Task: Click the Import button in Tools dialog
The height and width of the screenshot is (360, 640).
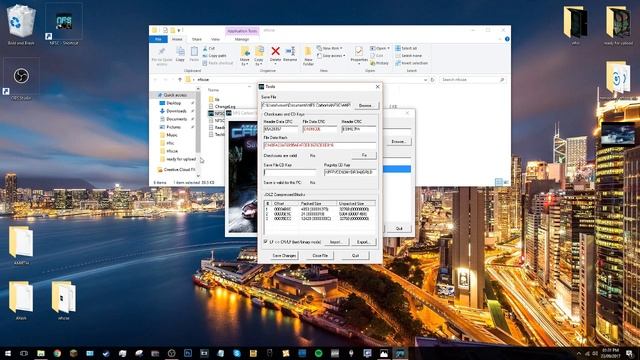Action: point(336,242)
